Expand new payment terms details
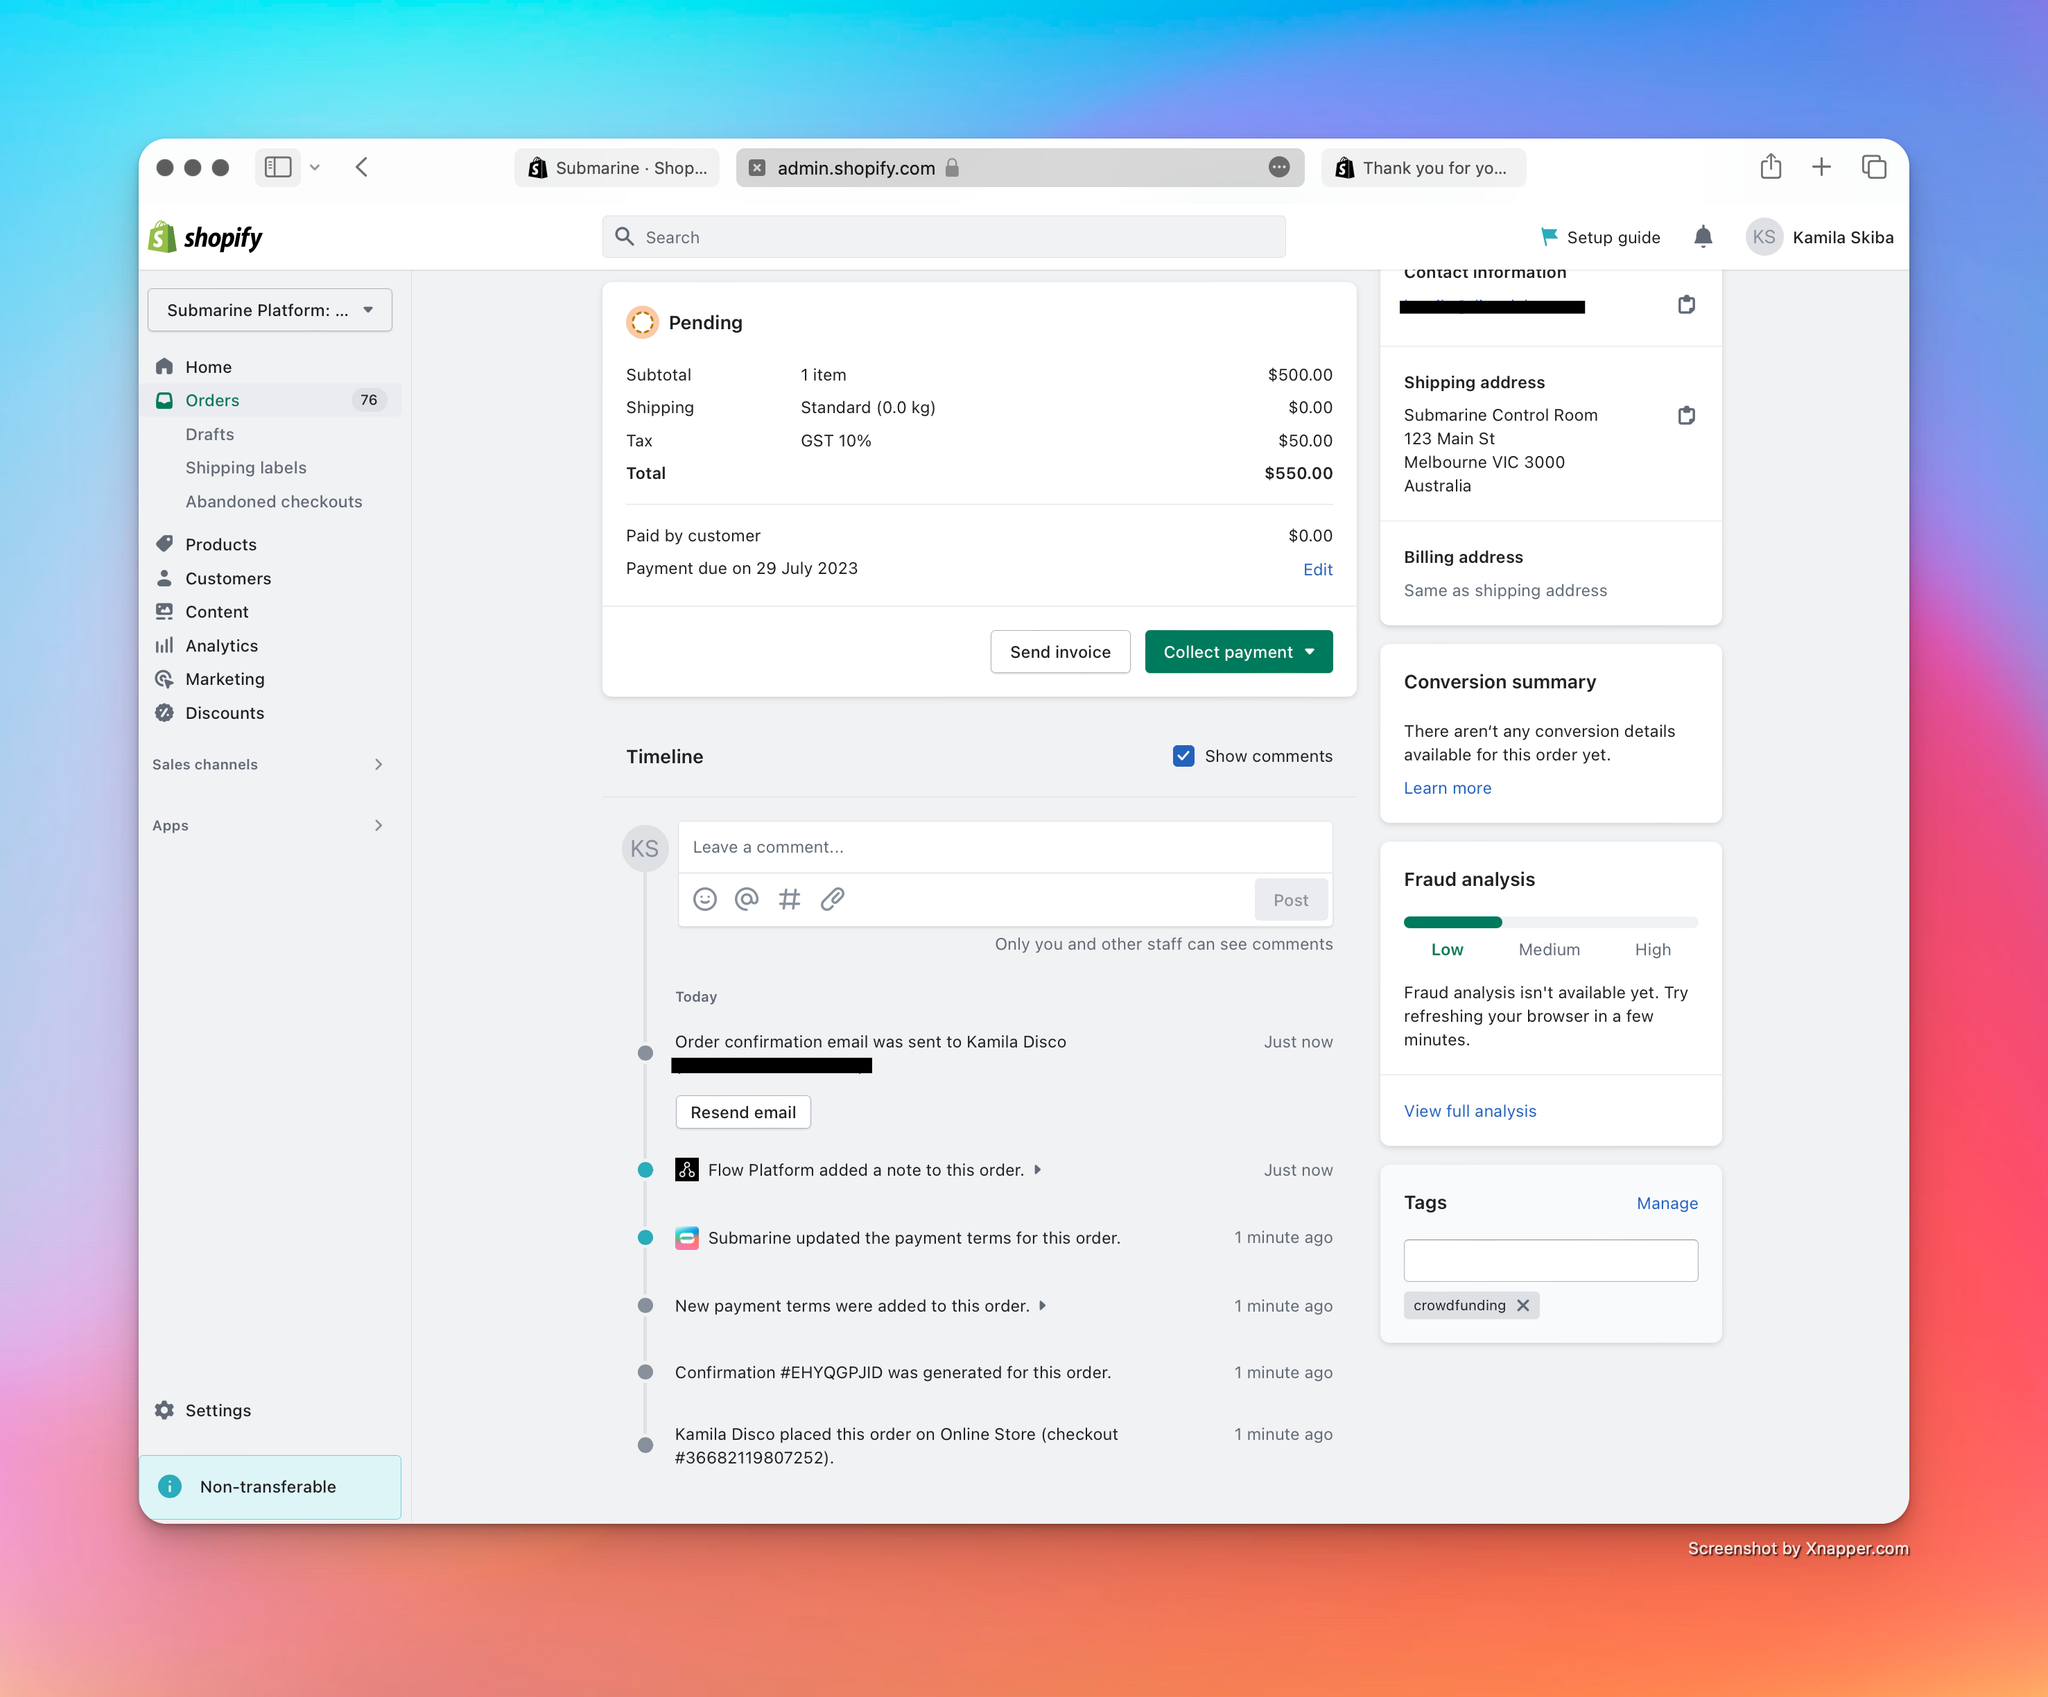The width and height of the screenshot is (2048, 1697). coord(1043,1306)
